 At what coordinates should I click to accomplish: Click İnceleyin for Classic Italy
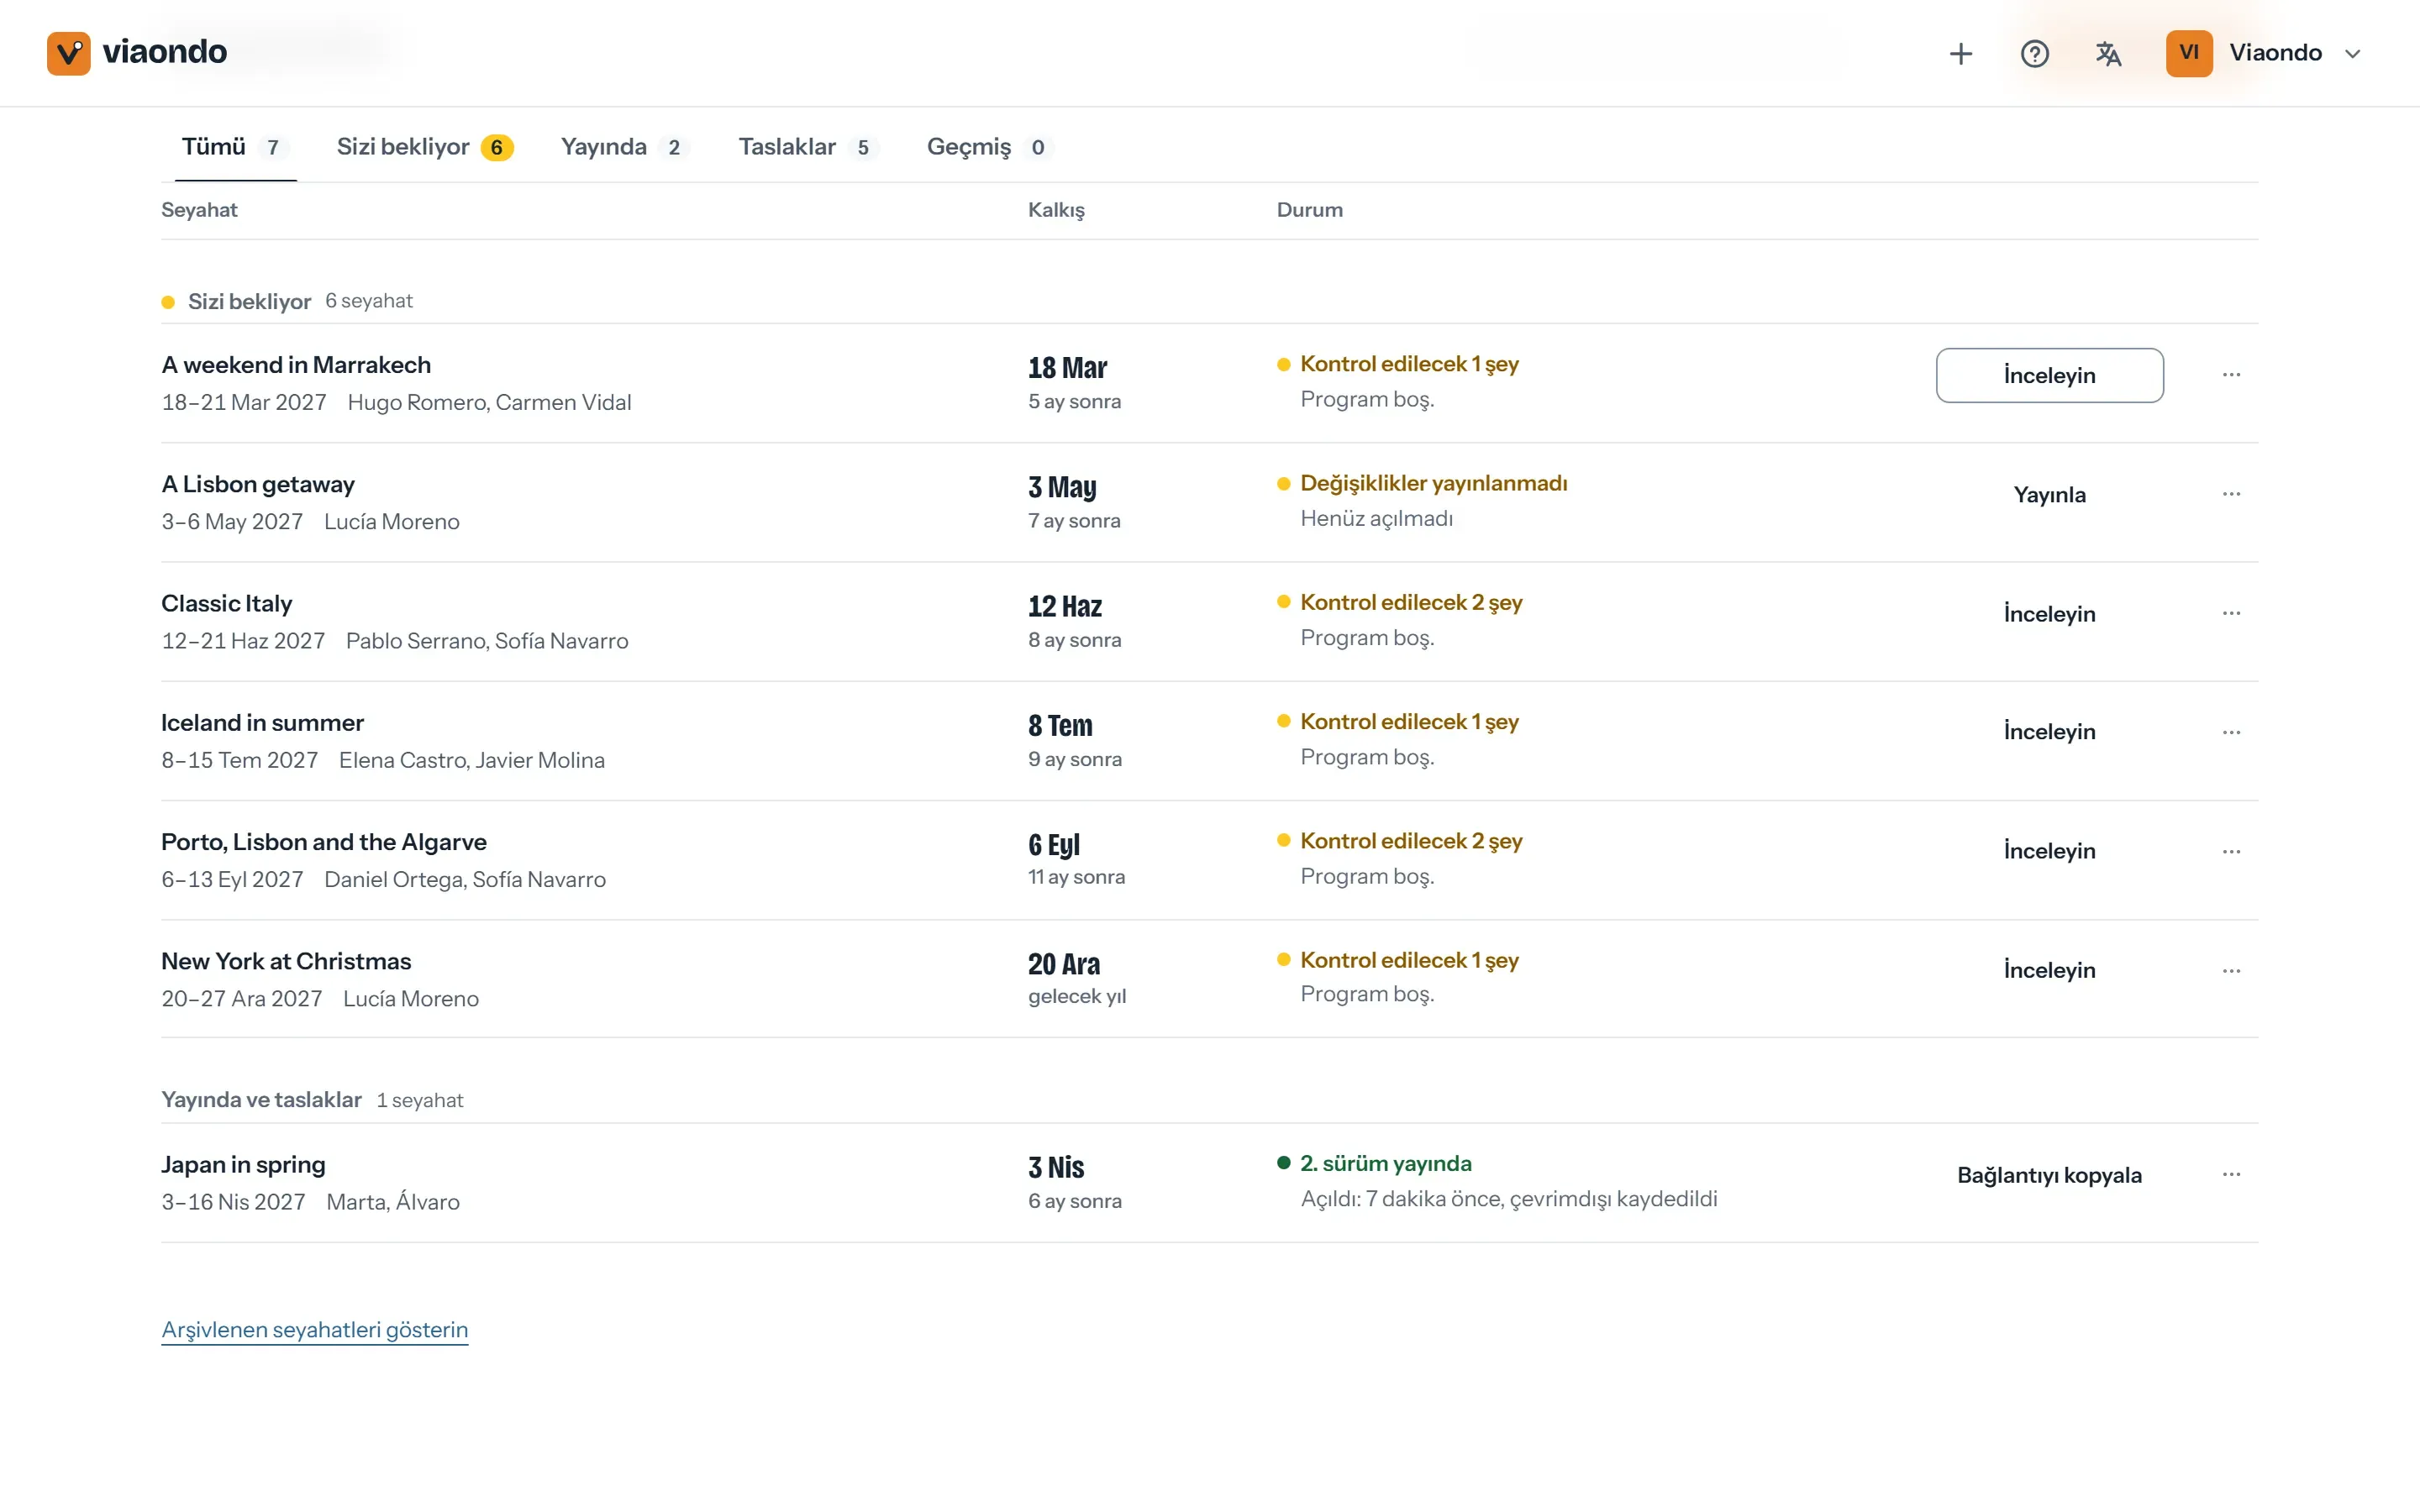coord(2049,614)
